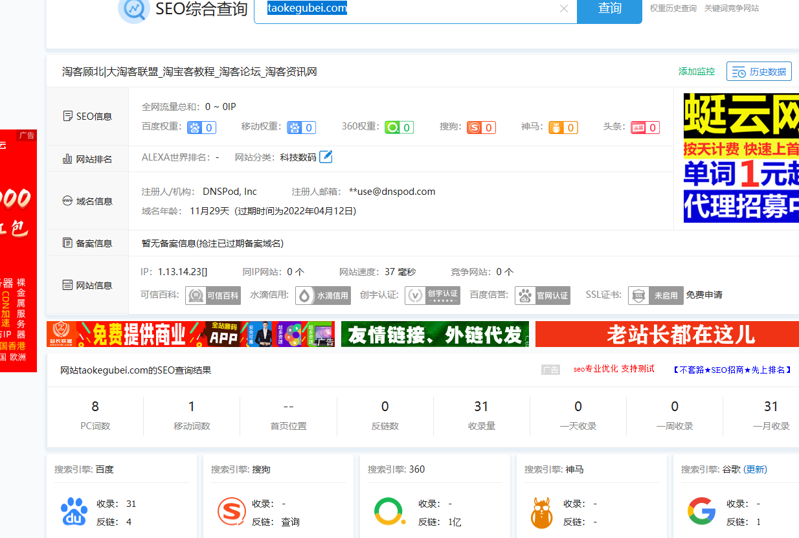Open the 历史数据 button
Image resolution: width=799 pixels, height=538 pixels.
[759, 72]
